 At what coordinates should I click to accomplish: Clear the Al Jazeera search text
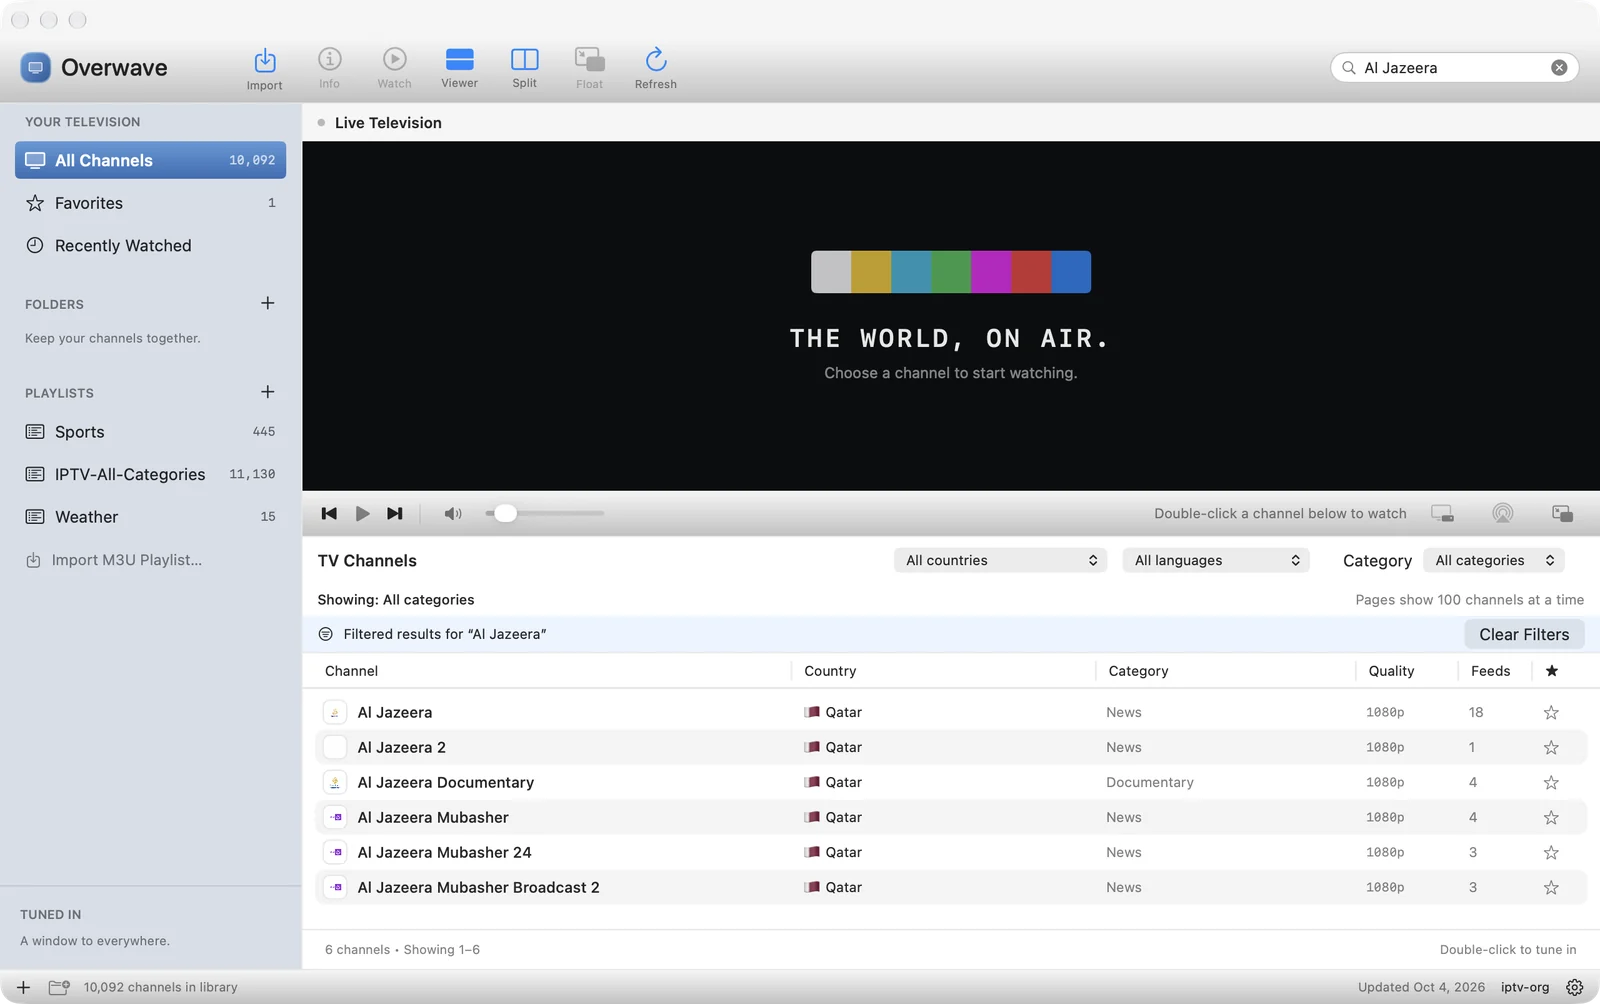pos(1559,68)
